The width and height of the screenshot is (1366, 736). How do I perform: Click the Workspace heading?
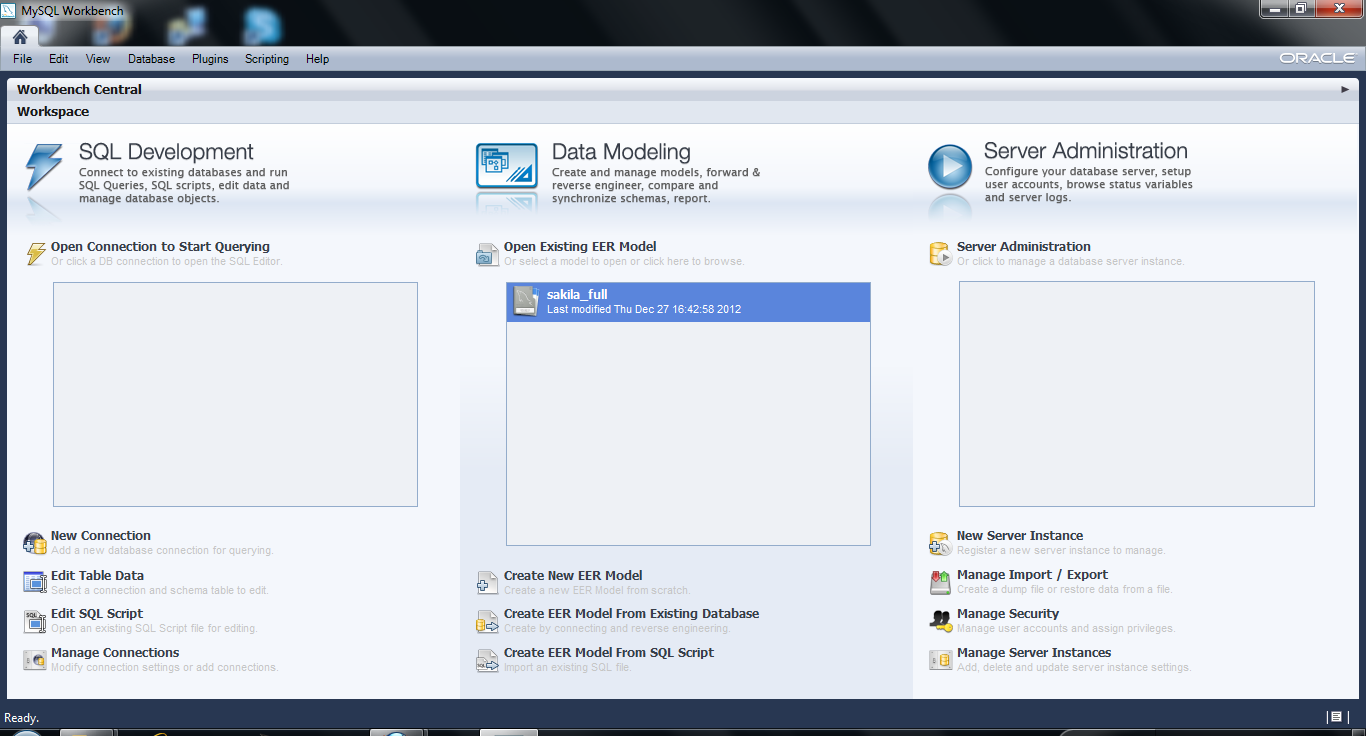[x=53, y=112]
